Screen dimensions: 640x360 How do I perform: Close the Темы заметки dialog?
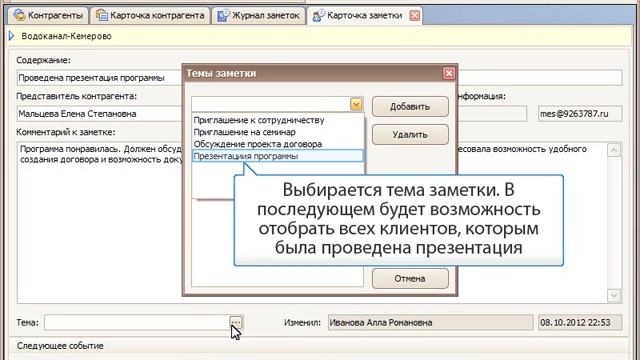click(x=449, y=73)
